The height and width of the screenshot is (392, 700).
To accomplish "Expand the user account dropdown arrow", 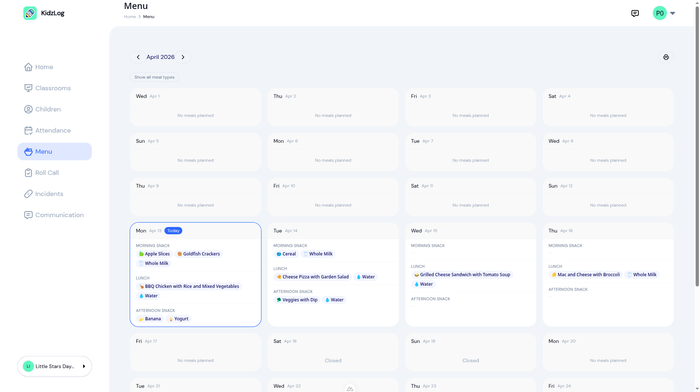I will [x=672, y=13].
